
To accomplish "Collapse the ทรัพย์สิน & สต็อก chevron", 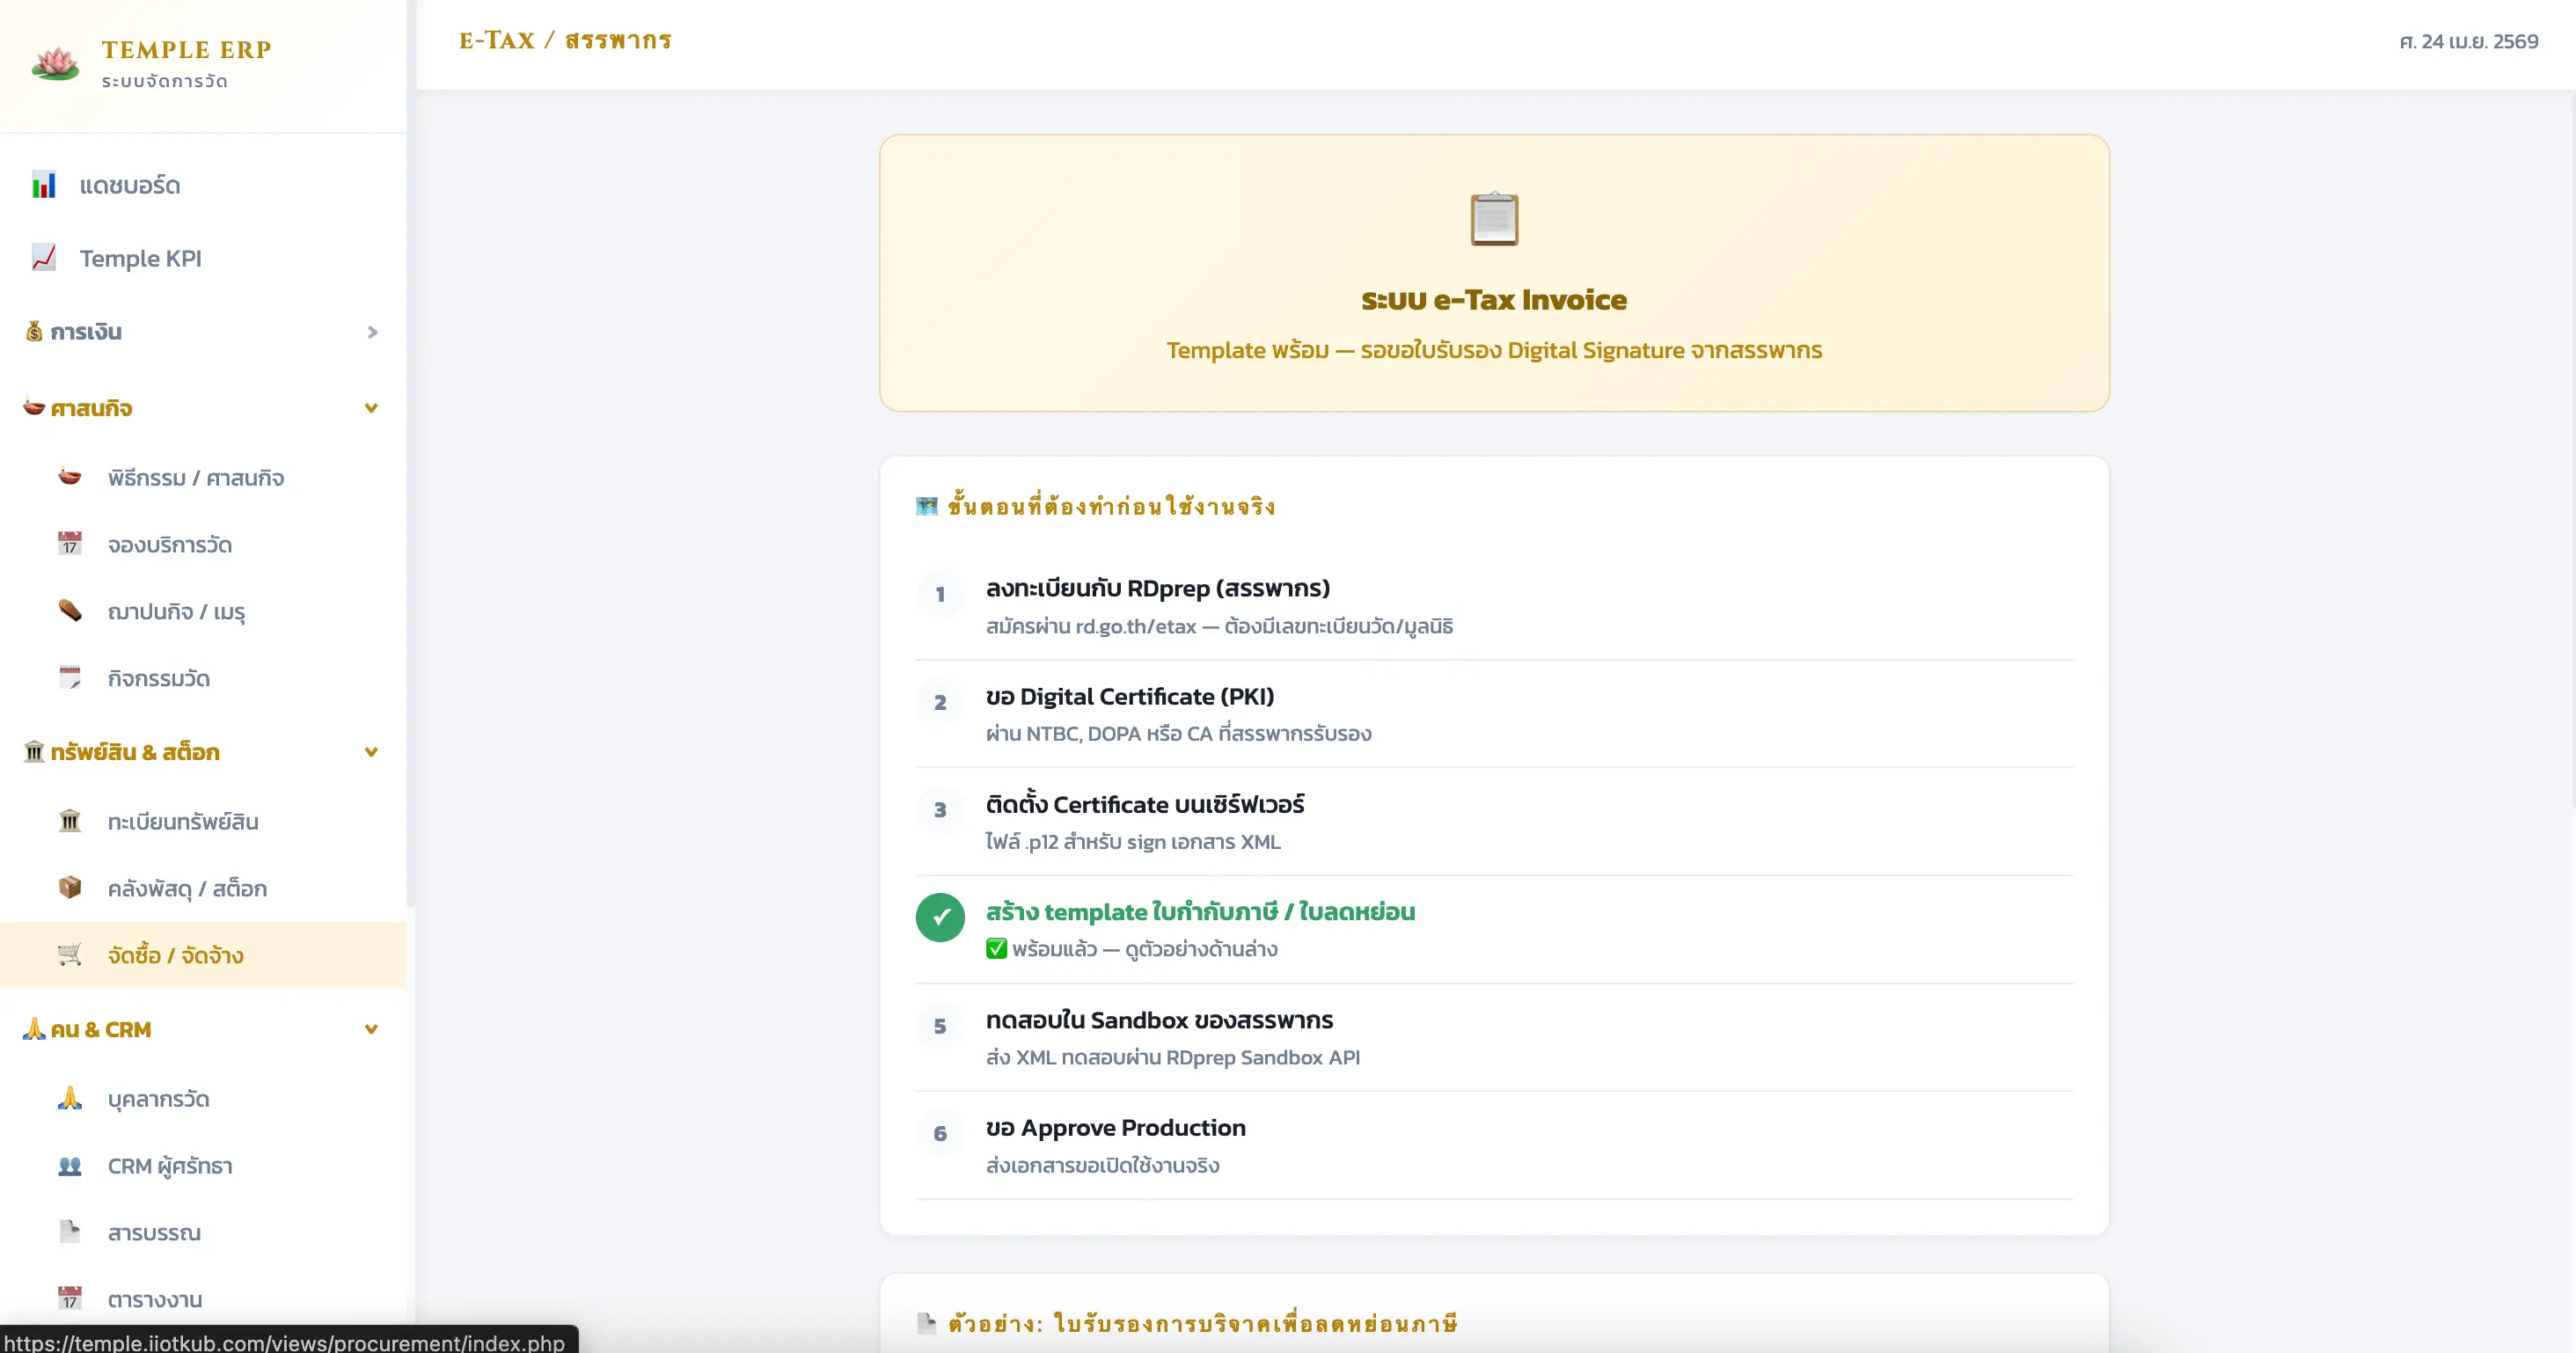I will (x=371, y=752).
